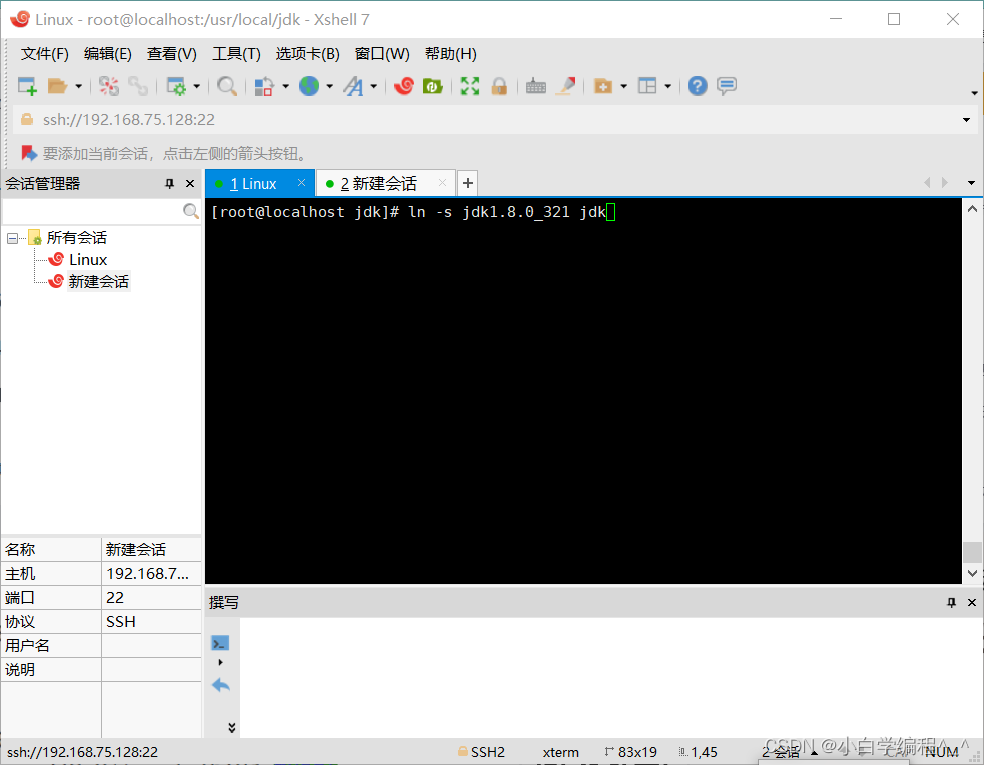Viewport: 984px width, 765px height.
Task: Open the 工具(T) menu
Action: (236, 54)
